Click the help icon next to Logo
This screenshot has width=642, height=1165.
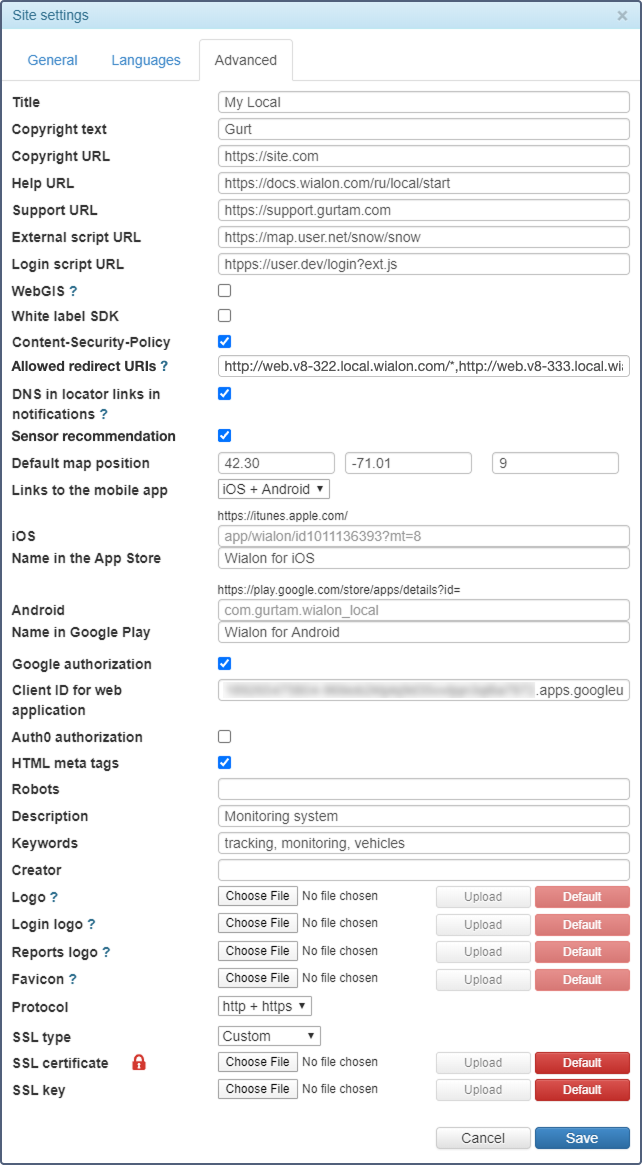click(54, 897)
